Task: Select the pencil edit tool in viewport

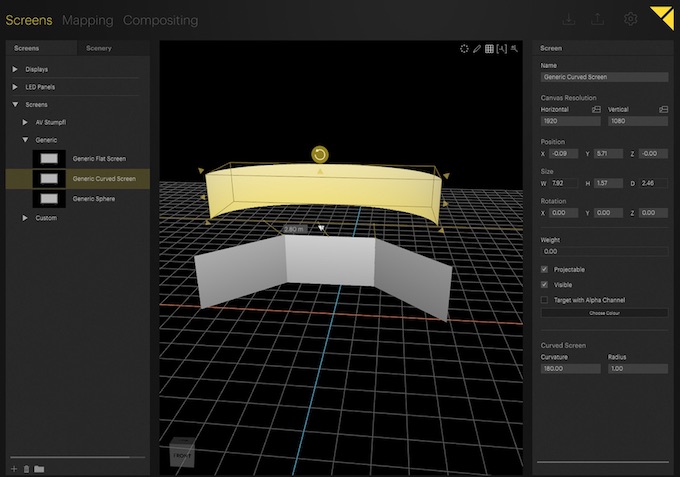Action: [477, 48]
